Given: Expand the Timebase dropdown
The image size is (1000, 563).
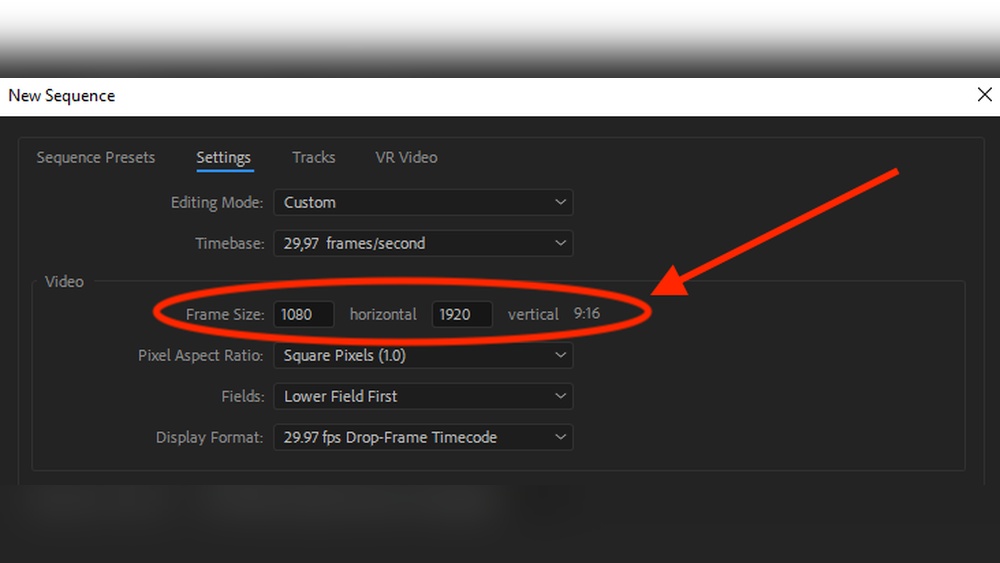Looking at the screenshot, I should coord(423,243).
